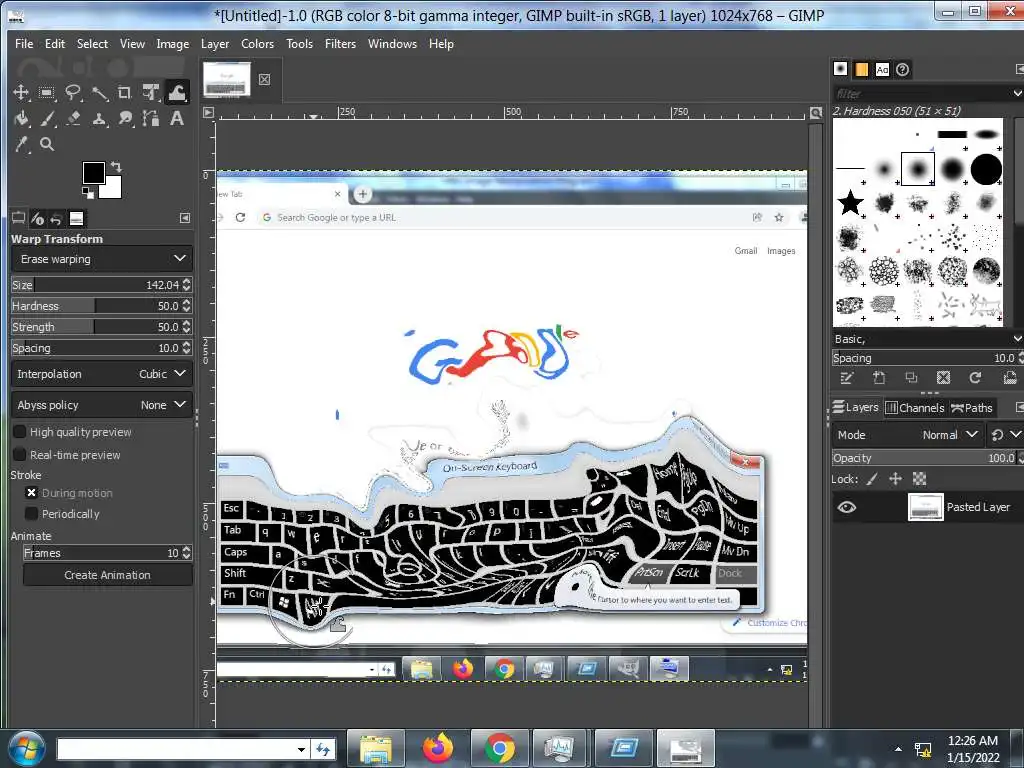Reset colors to default black and white

point(87,192)
